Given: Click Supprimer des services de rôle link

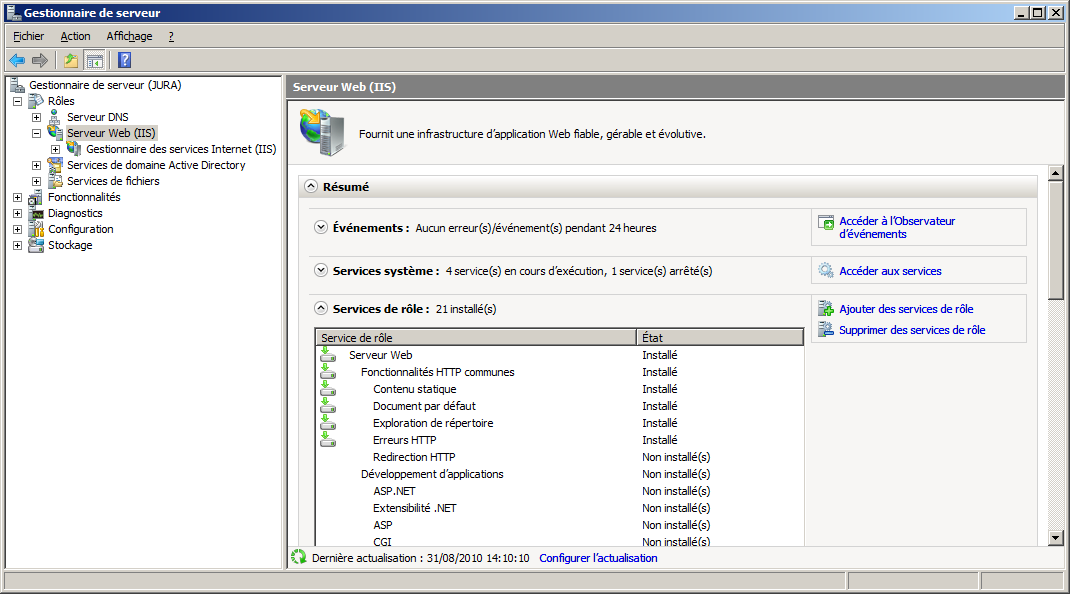Looking at the screenshot, I should (x=911, y=330).
